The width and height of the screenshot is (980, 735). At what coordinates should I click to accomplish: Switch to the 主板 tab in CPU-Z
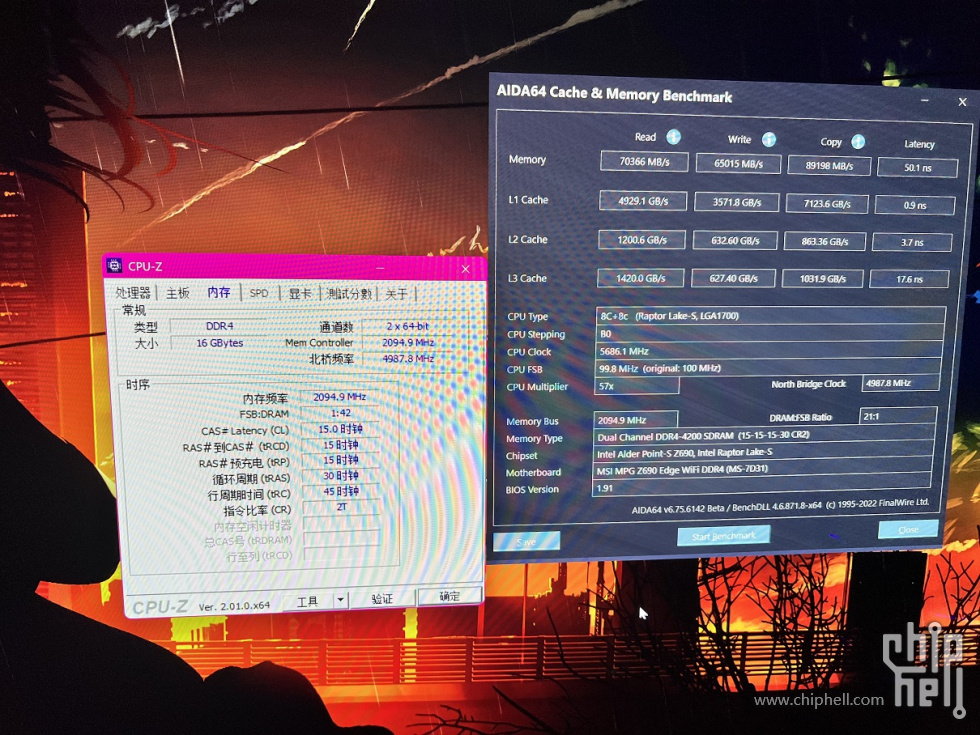point(178,292)
